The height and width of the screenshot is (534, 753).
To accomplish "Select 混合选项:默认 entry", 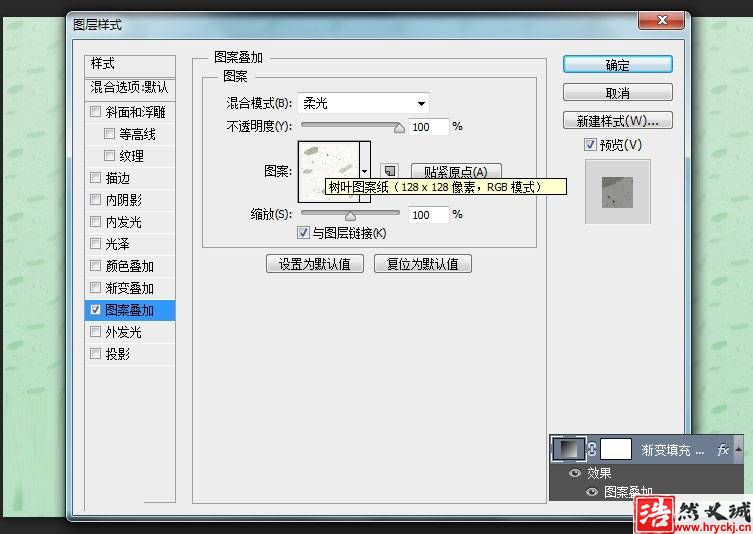I will pos(130,88).
